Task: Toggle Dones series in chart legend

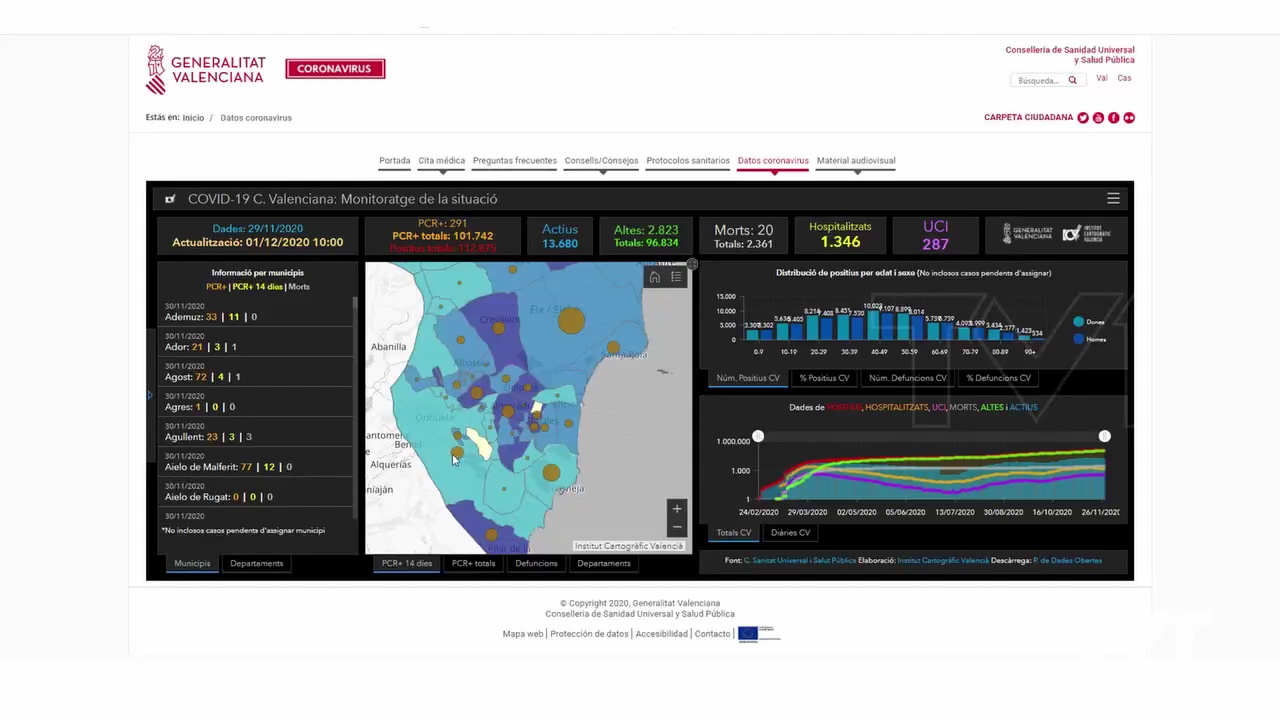Action: point(1078,321)
